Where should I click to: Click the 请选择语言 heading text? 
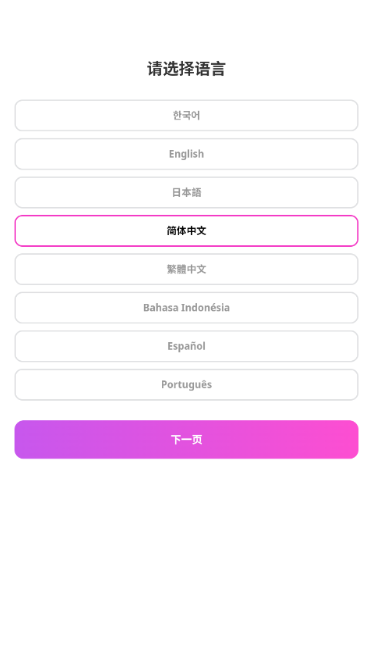click(x=186, y=69)
